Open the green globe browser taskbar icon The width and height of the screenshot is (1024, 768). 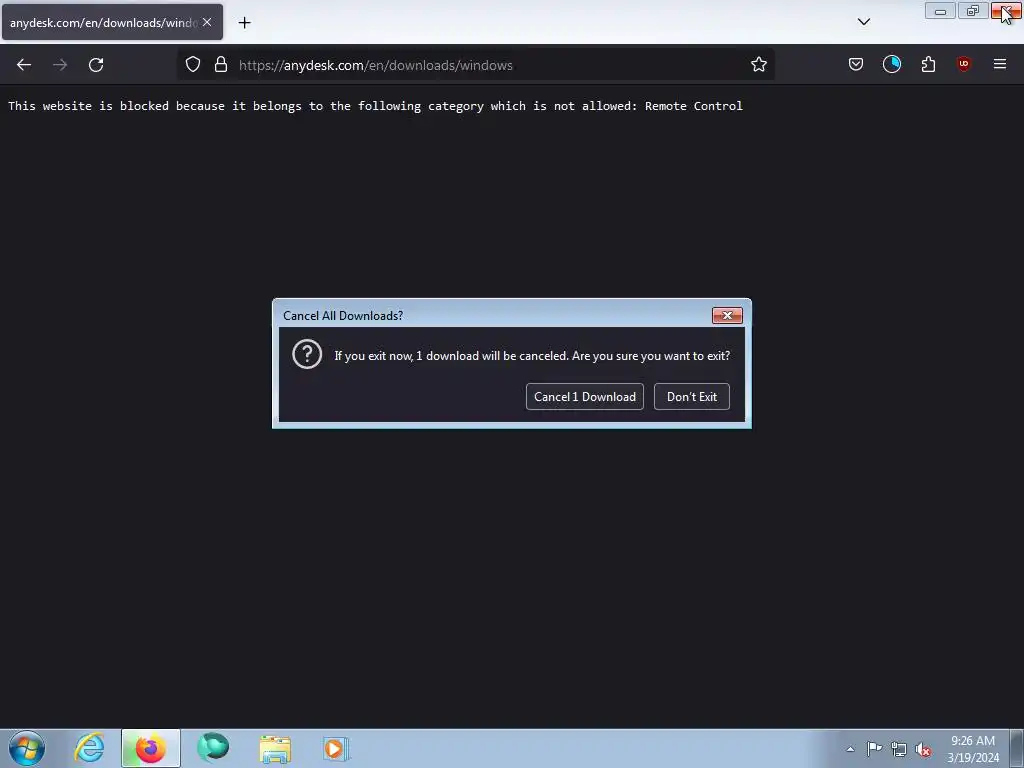pos(213,748)
